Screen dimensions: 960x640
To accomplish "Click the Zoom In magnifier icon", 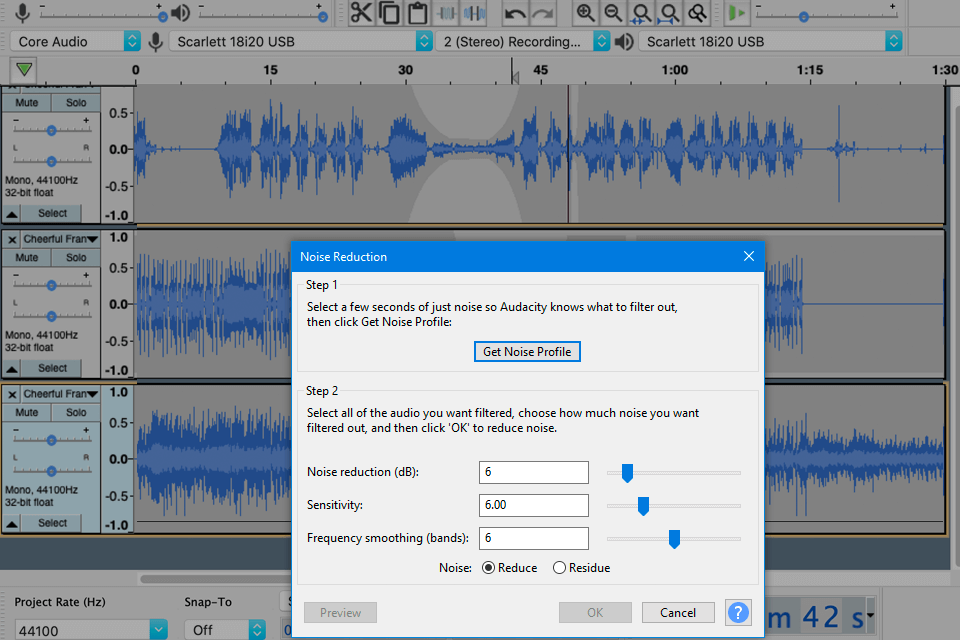I will pos(586,12).
